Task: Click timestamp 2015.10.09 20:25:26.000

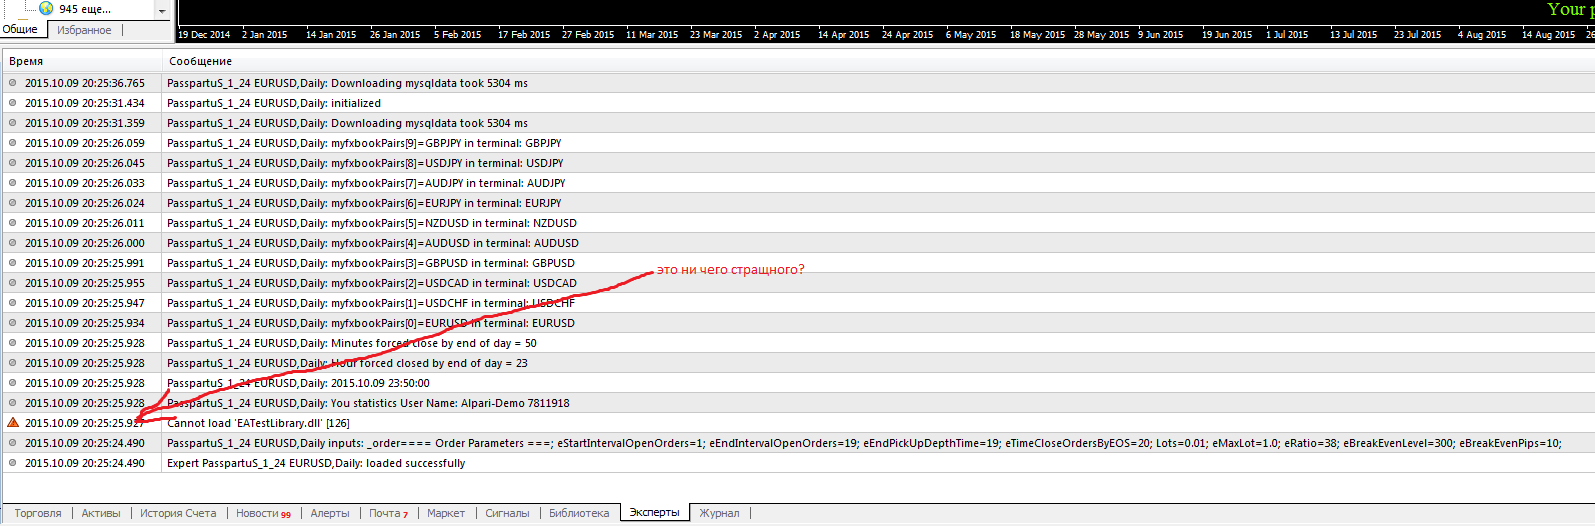Action: 85,243
